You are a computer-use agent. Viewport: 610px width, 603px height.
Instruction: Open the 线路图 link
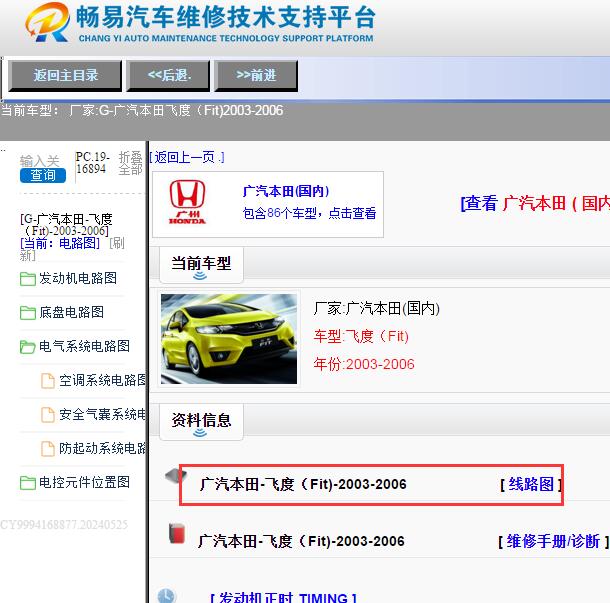click(531, 484)
